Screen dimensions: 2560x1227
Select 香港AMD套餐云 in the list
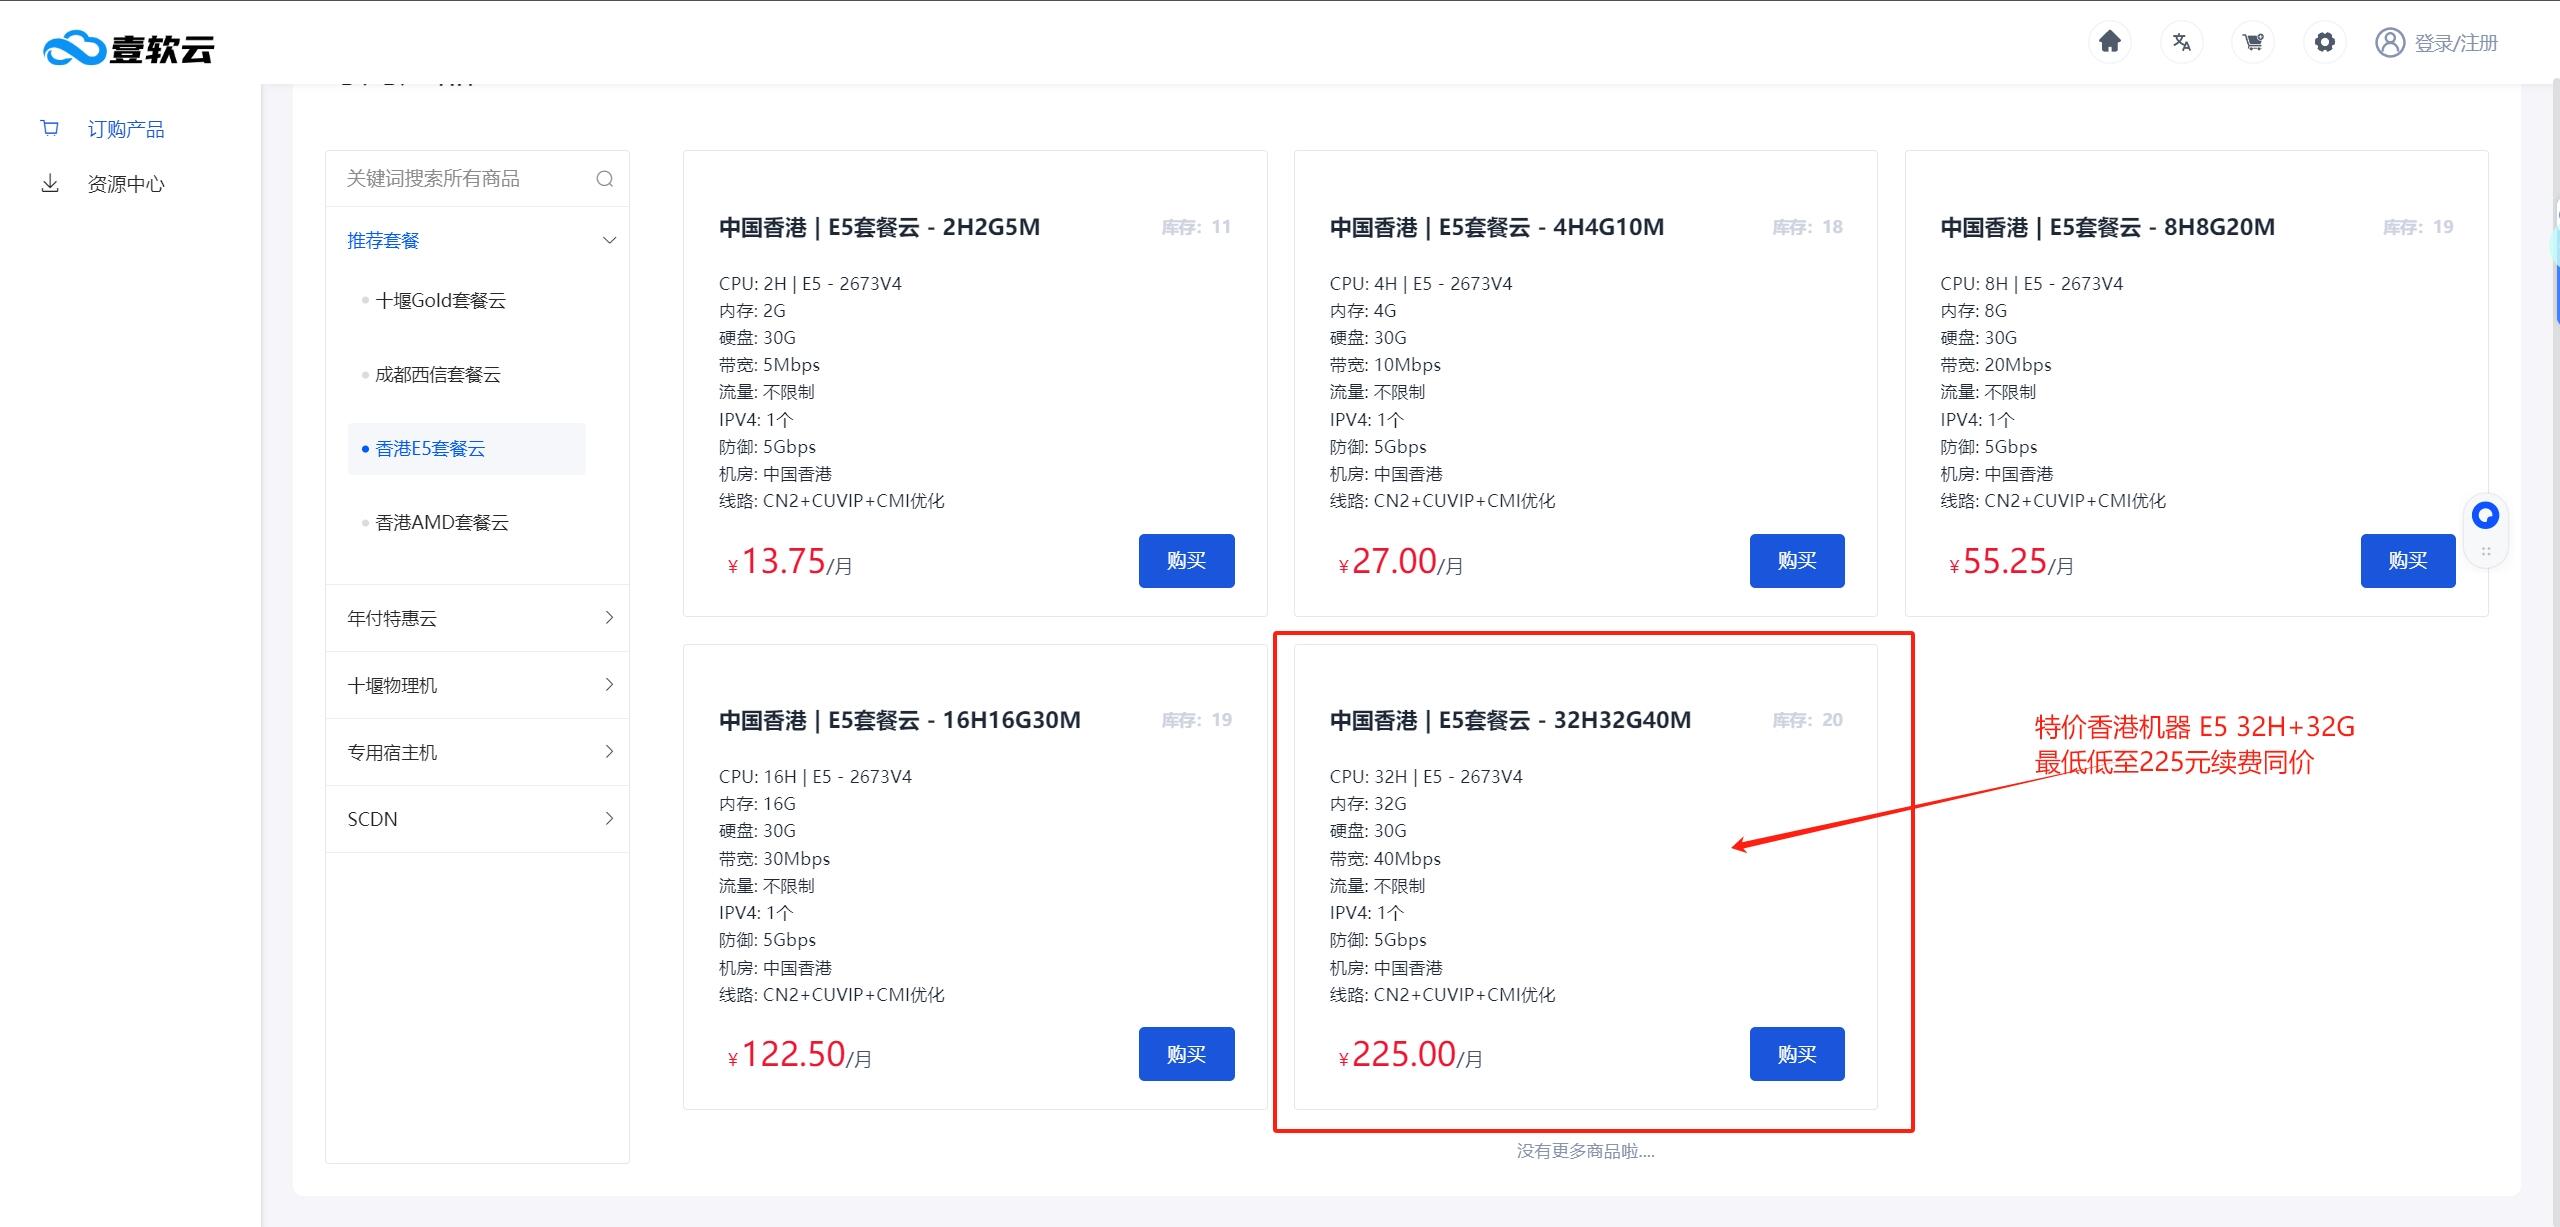point(442,523)
